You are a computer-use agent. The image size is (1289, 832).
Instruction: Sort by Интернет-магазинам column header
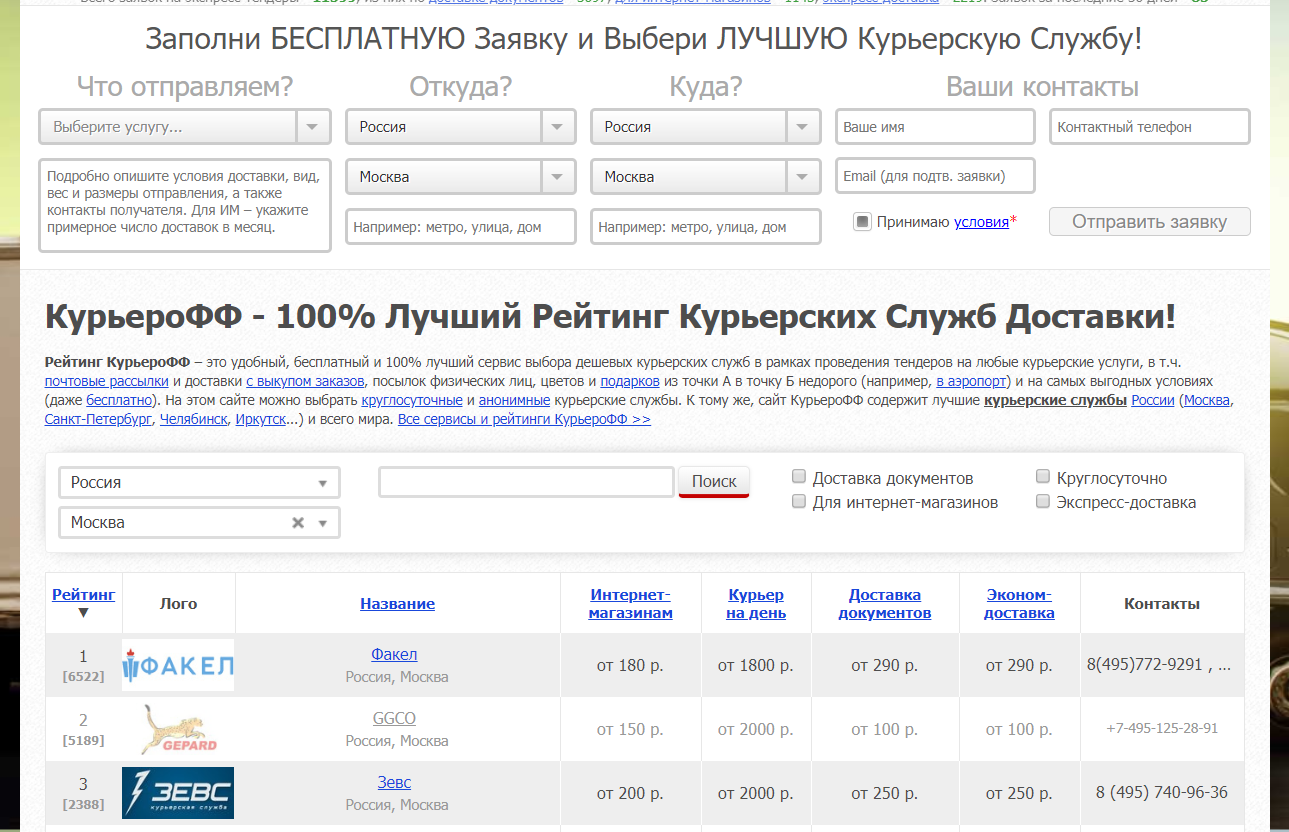(x=631, y=604)
